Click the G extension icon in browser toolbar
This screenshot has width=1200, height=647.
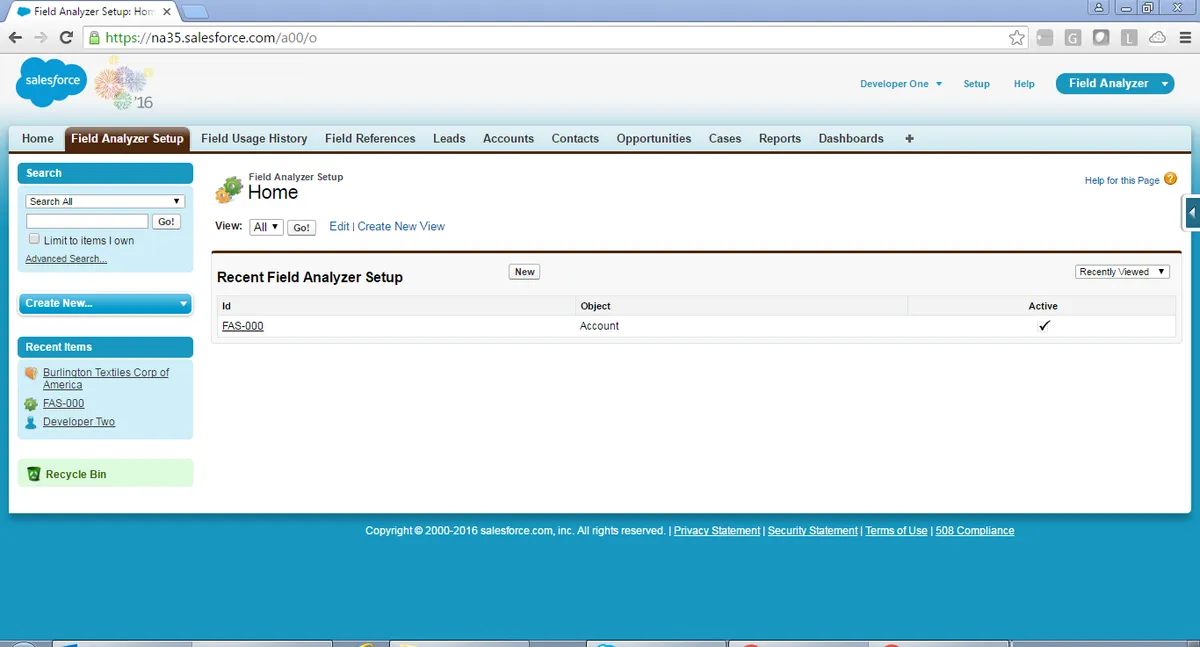[1073, 37]
